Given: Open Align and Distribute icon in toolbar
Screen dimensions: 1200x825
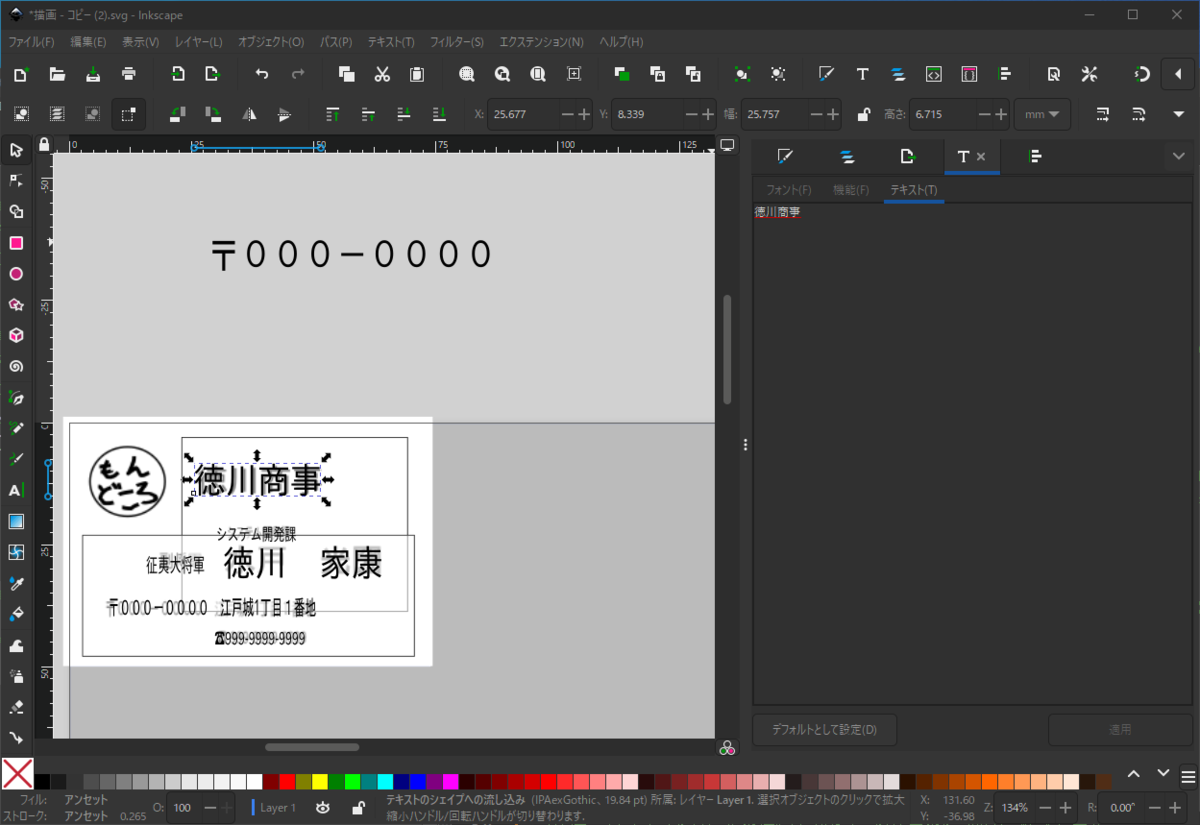Looking at the screenshot, I should tap(1005, 74).
